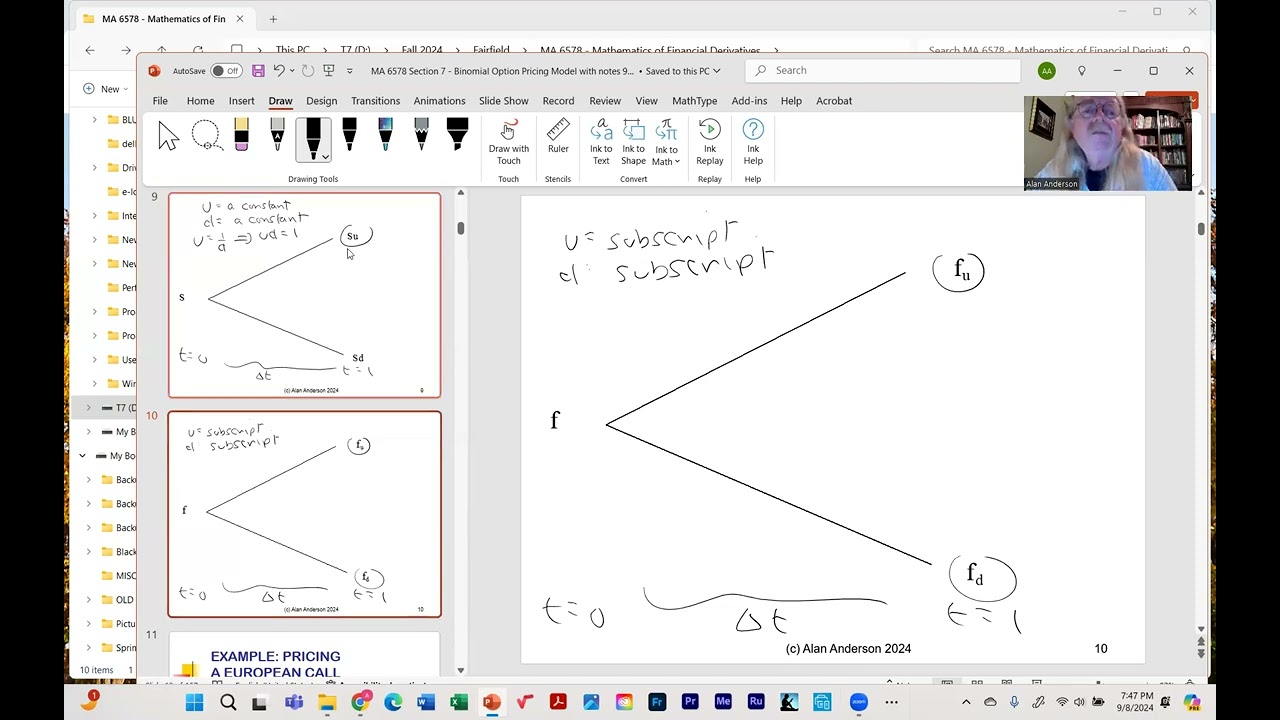This screenshot has width=1280, height=720.
Task: Select slide 10 thumbnail
Action: [304, 514]
